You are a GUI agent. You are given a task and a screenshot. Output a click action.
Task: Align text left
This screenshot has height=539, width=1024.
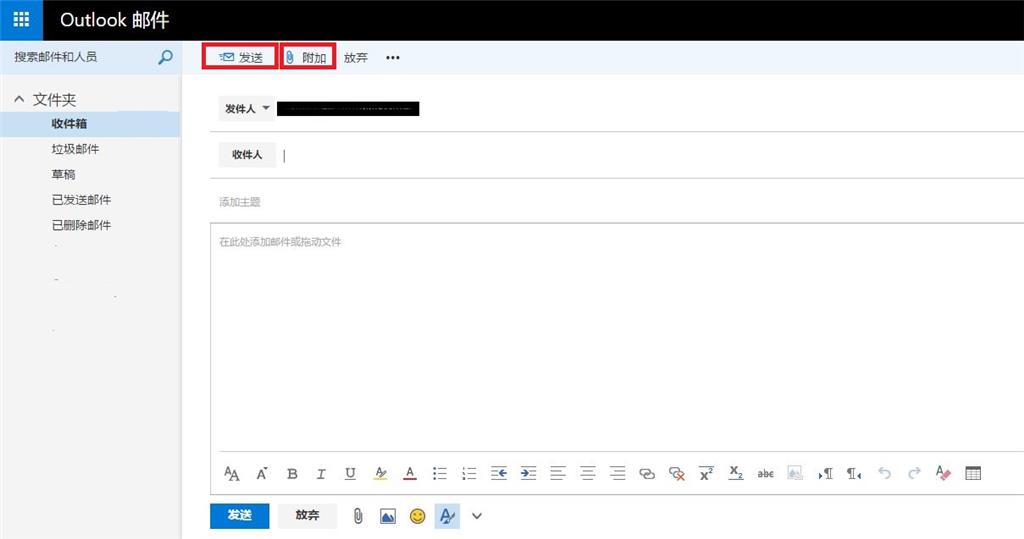(558, 474)
